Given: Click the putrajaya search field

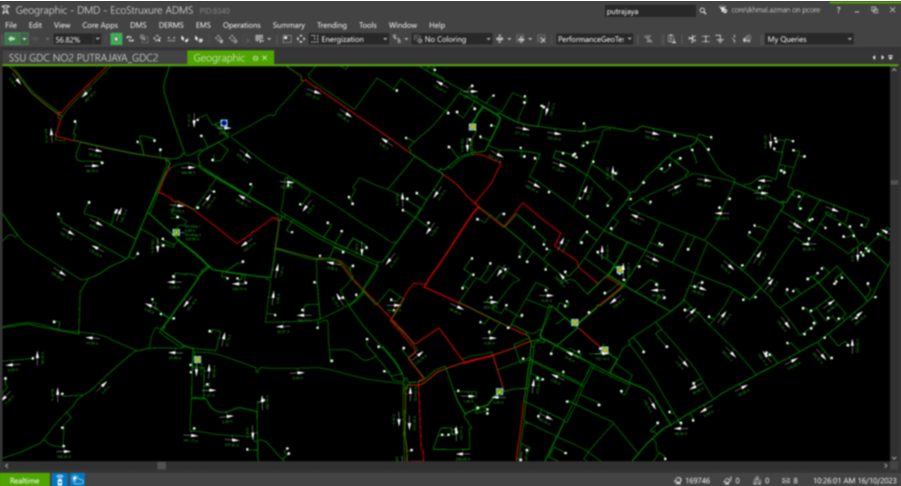Looking at the screenshot, I should click(x=650, y=11).
